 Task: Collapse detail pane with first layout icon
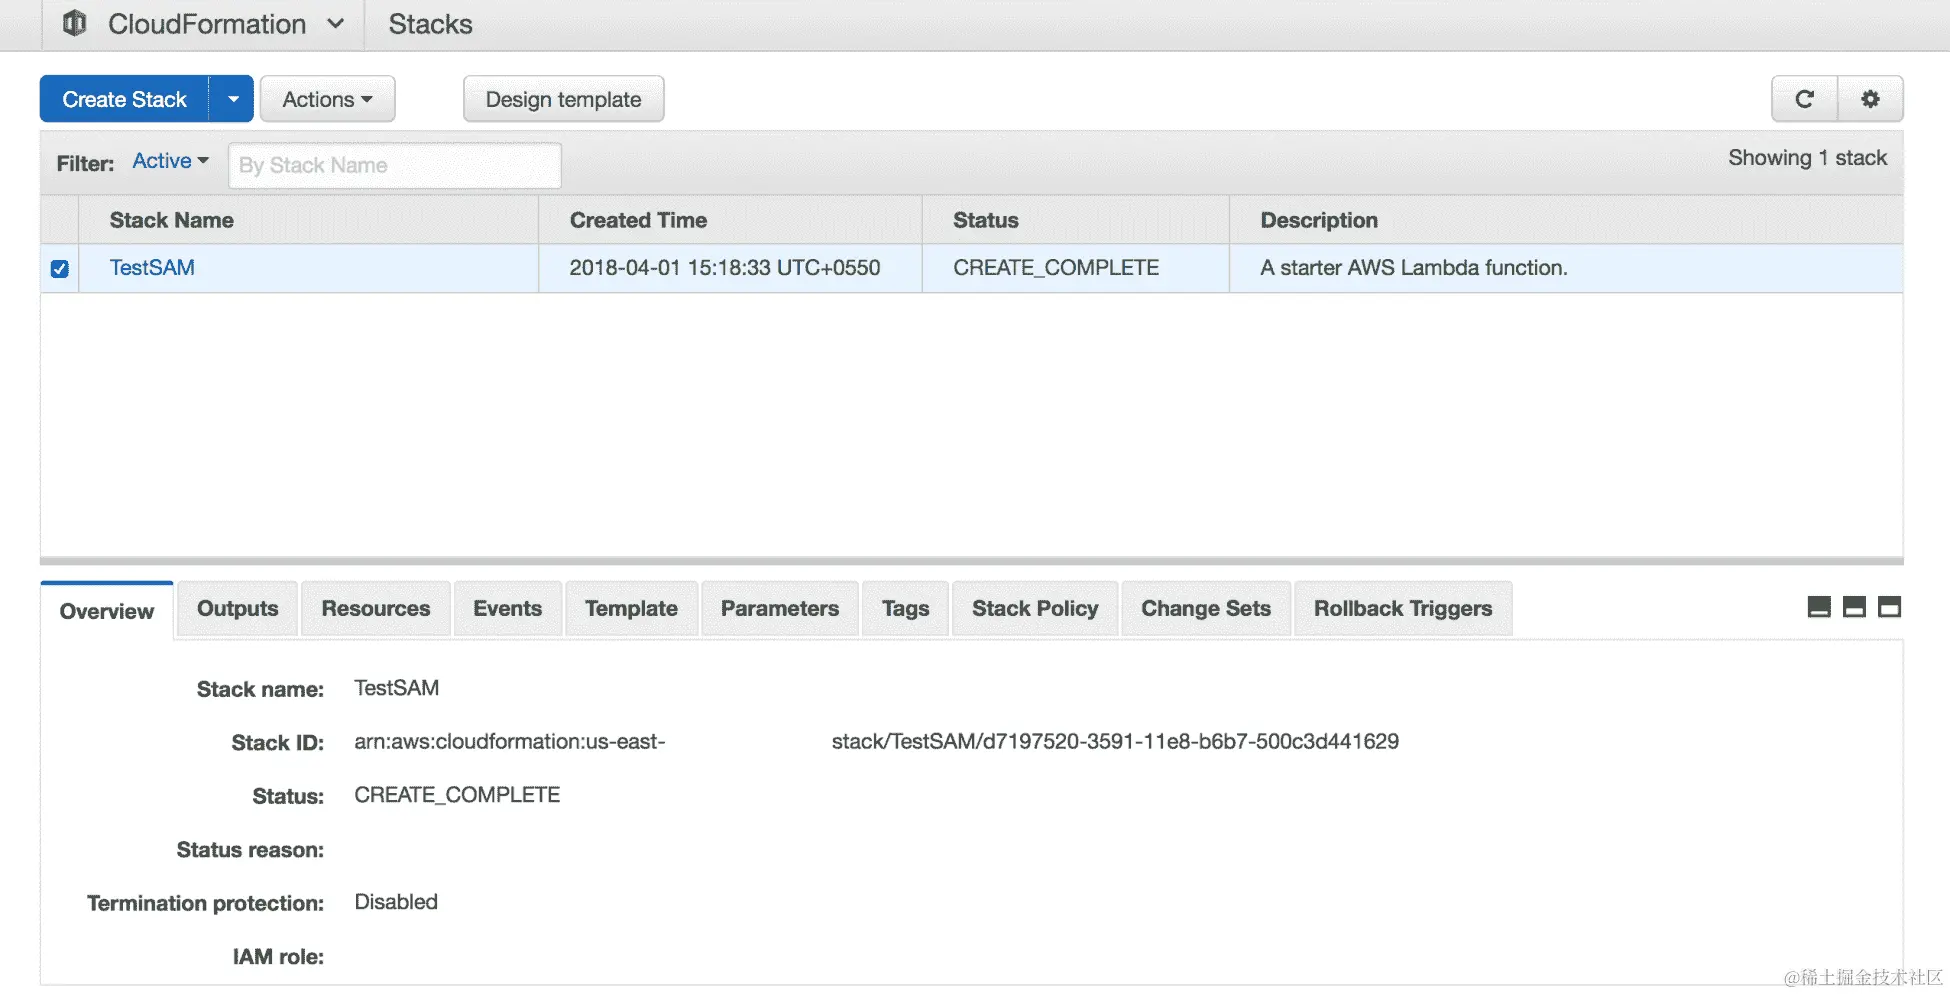point(1819,607)
